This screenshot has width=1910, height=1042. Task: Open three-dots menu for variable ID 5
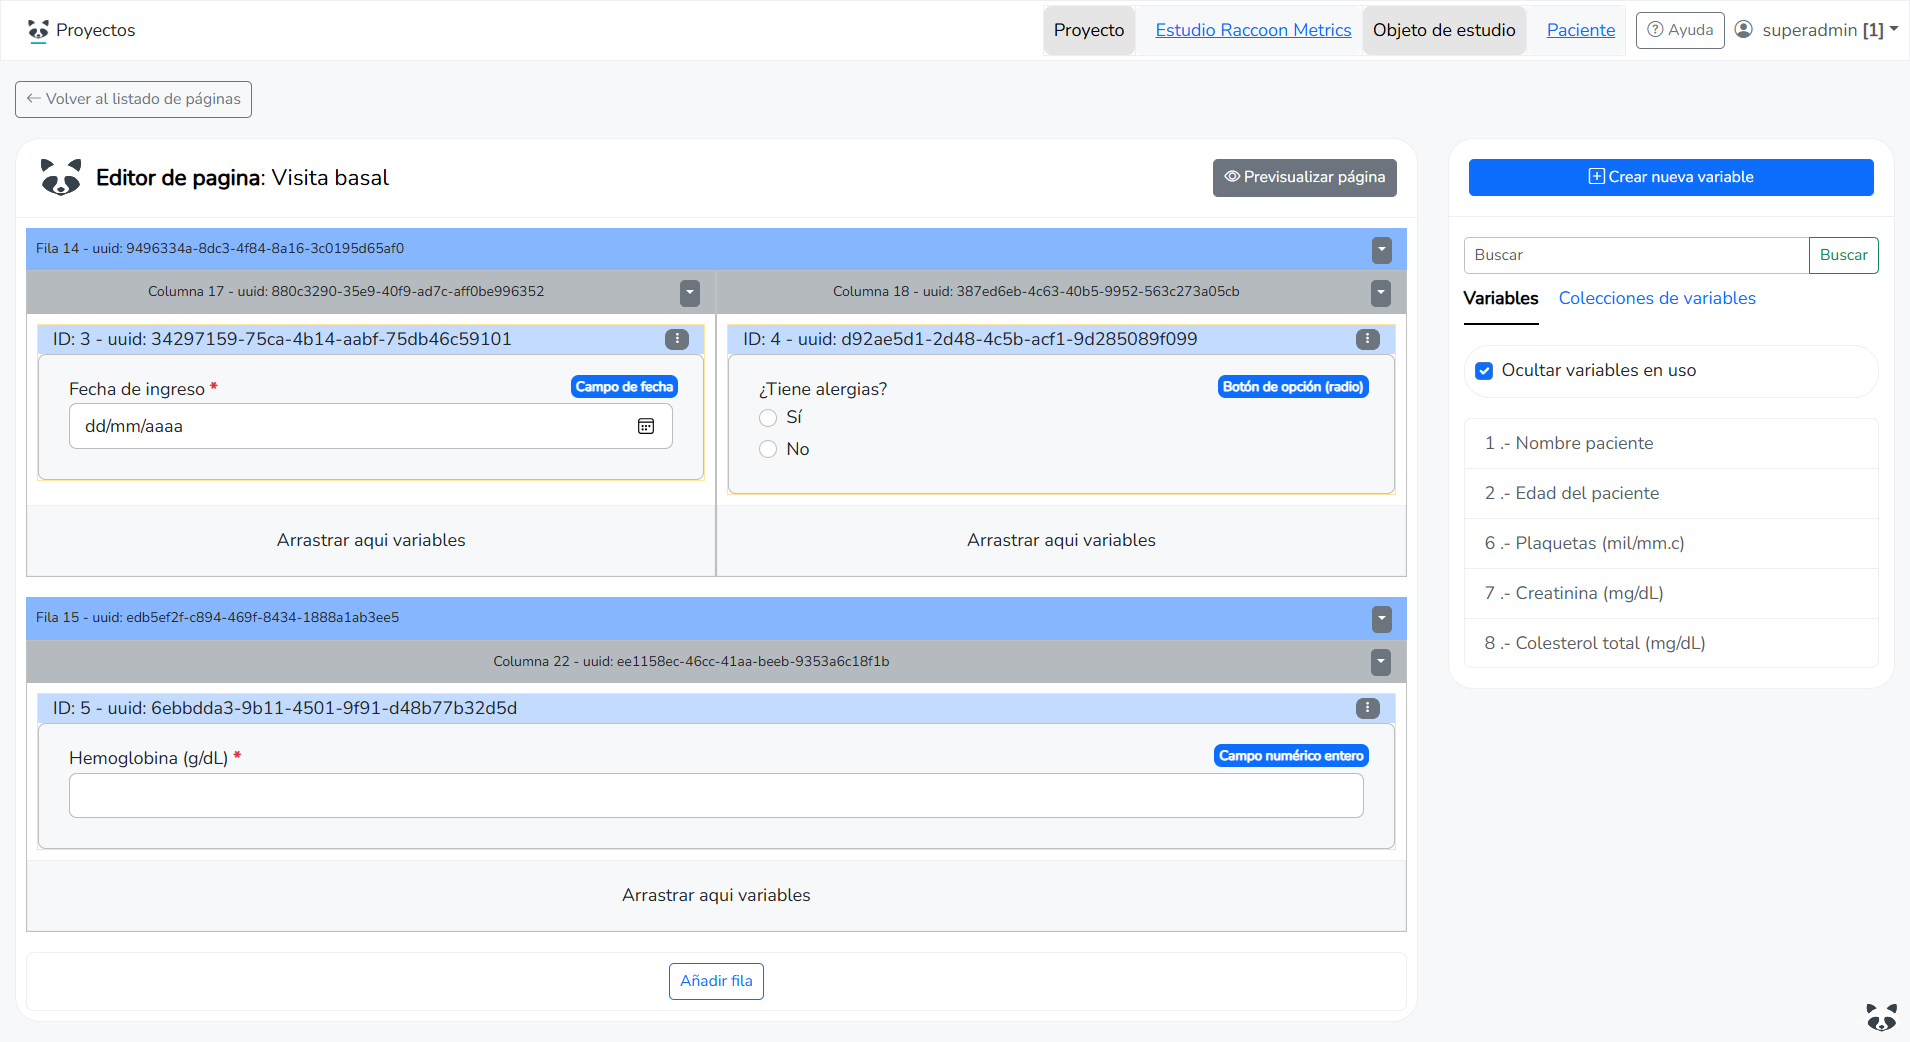click(1368, 708)
